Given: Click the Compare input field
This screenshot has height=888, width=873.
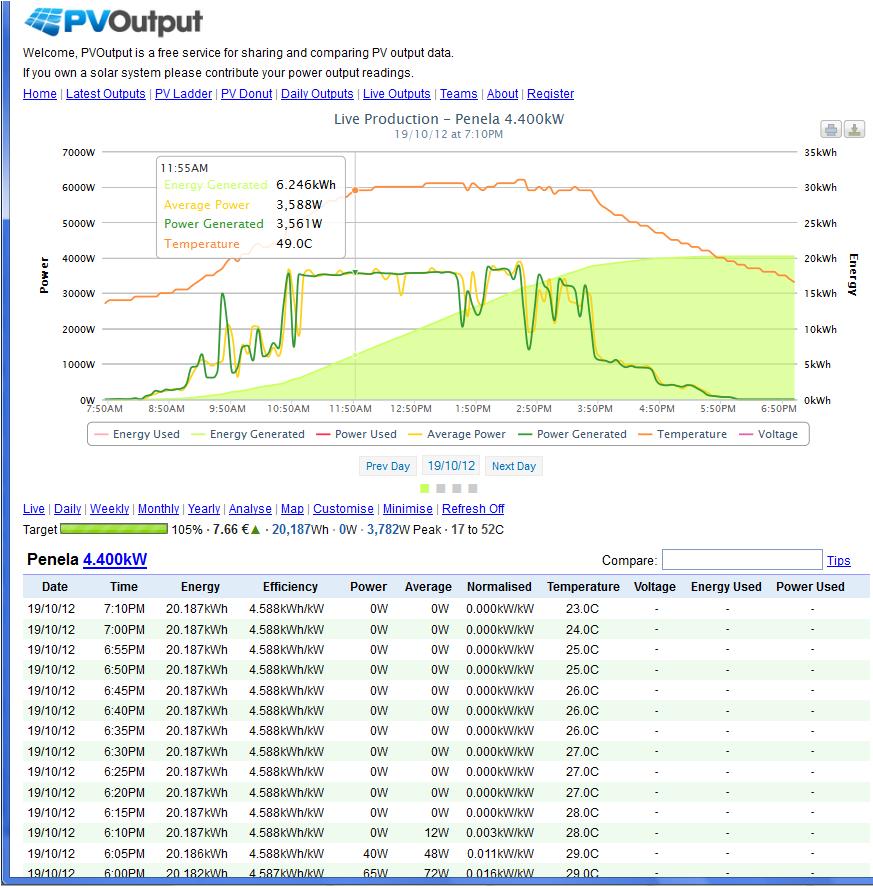Looking at the screenshot, I should click(742, 560).
